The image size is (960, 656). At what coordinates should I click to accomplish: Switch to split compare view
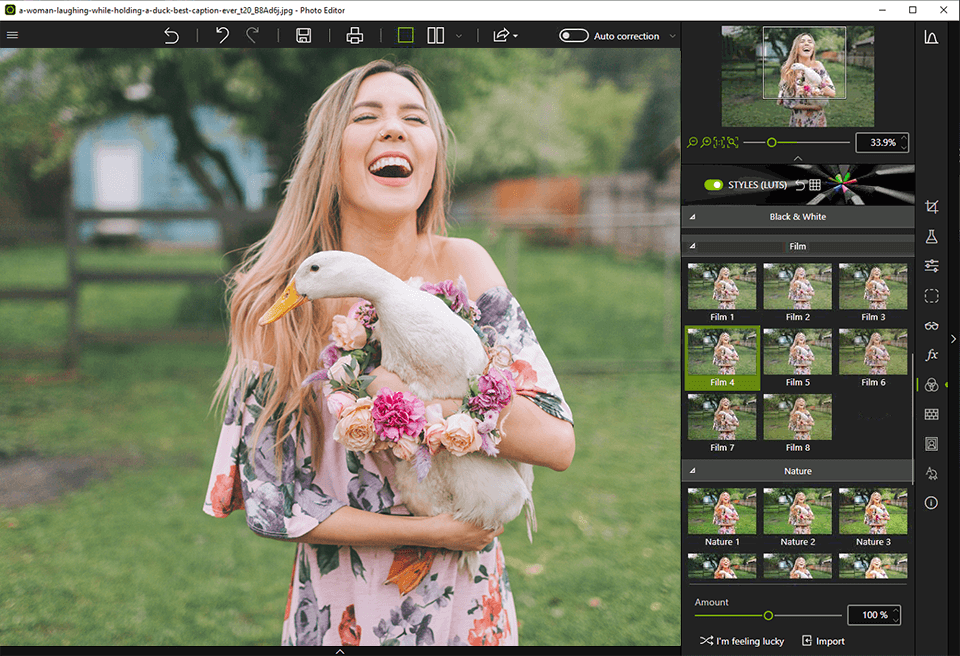tap(436, 36)
